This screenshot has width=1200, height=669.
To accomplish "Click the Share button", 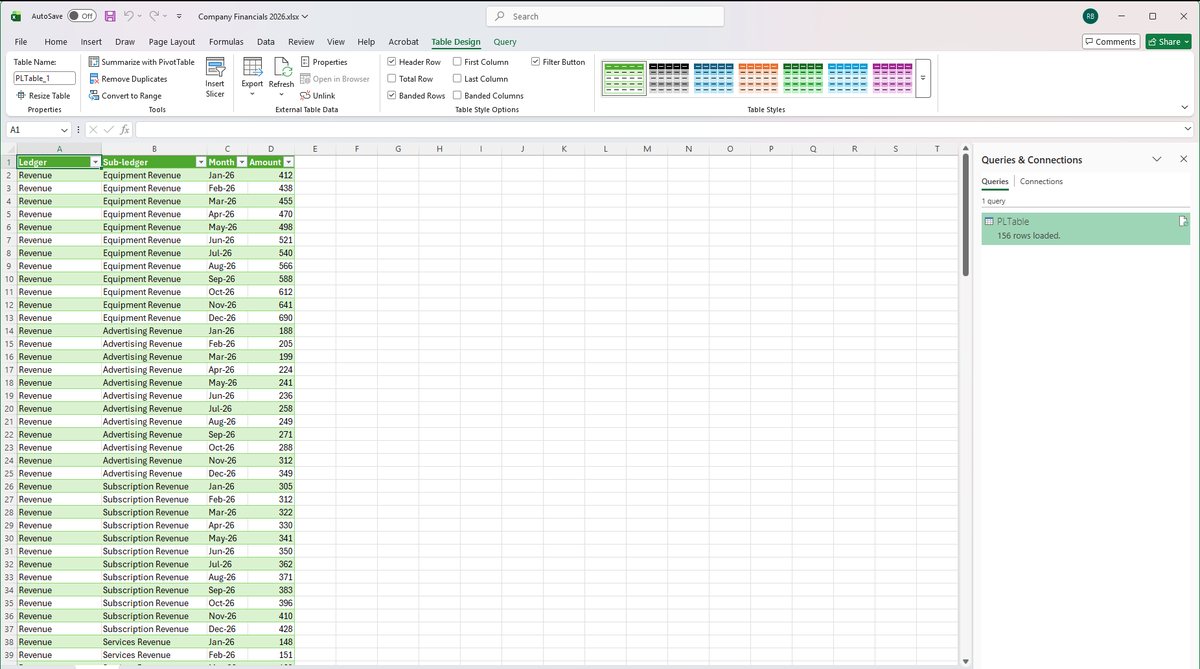I will (1168, 42).
